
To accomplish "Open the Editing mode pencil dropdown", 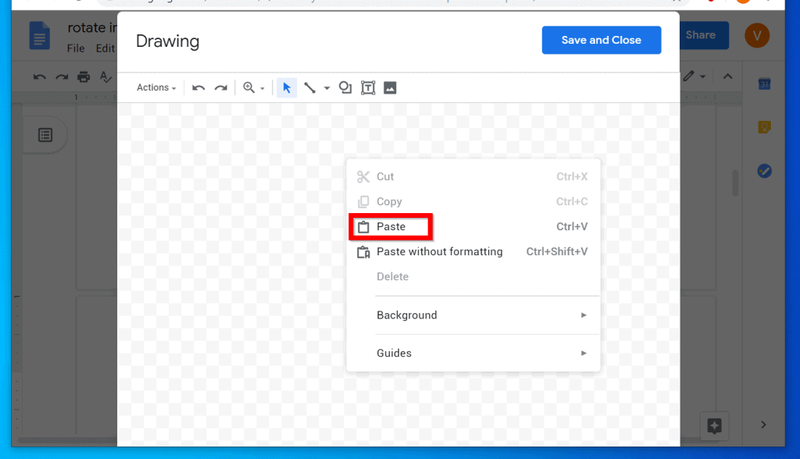I will [694, 76].
